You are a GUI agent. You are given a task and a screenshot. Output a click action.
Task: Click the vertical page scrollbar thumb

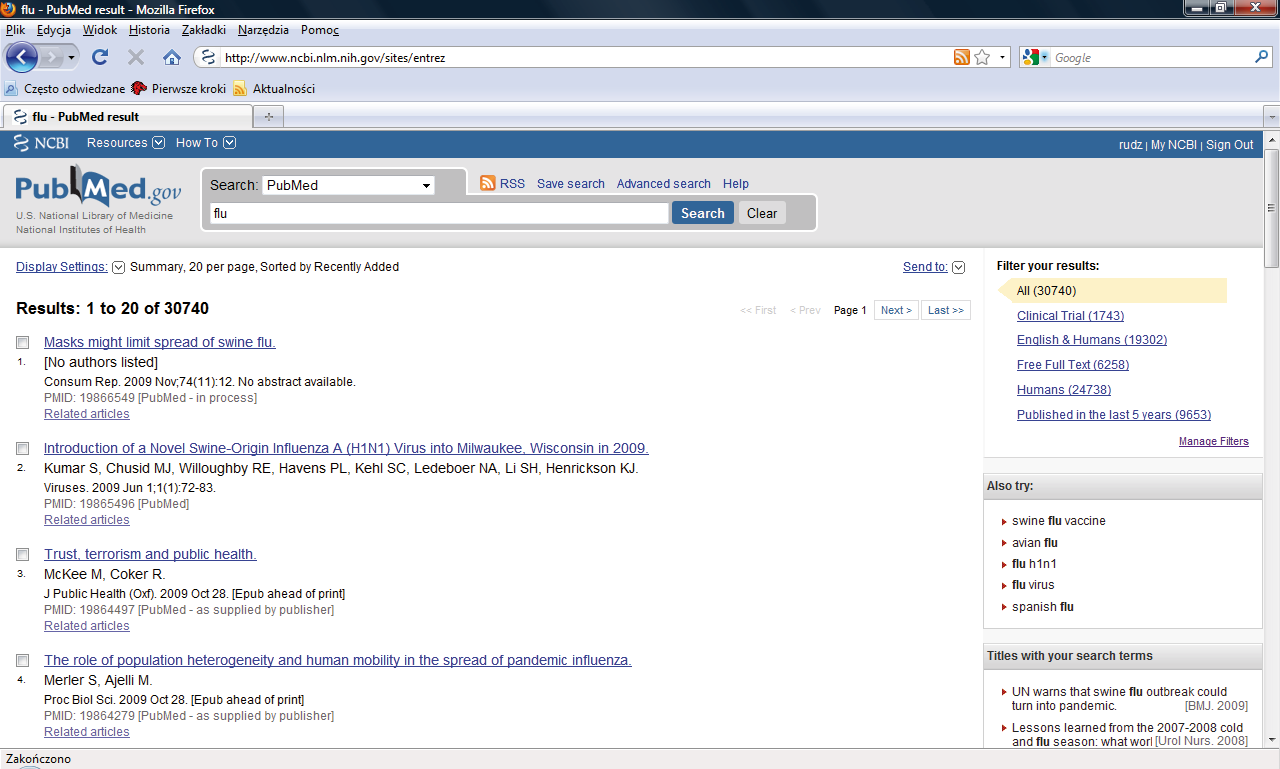[1271, 207]
